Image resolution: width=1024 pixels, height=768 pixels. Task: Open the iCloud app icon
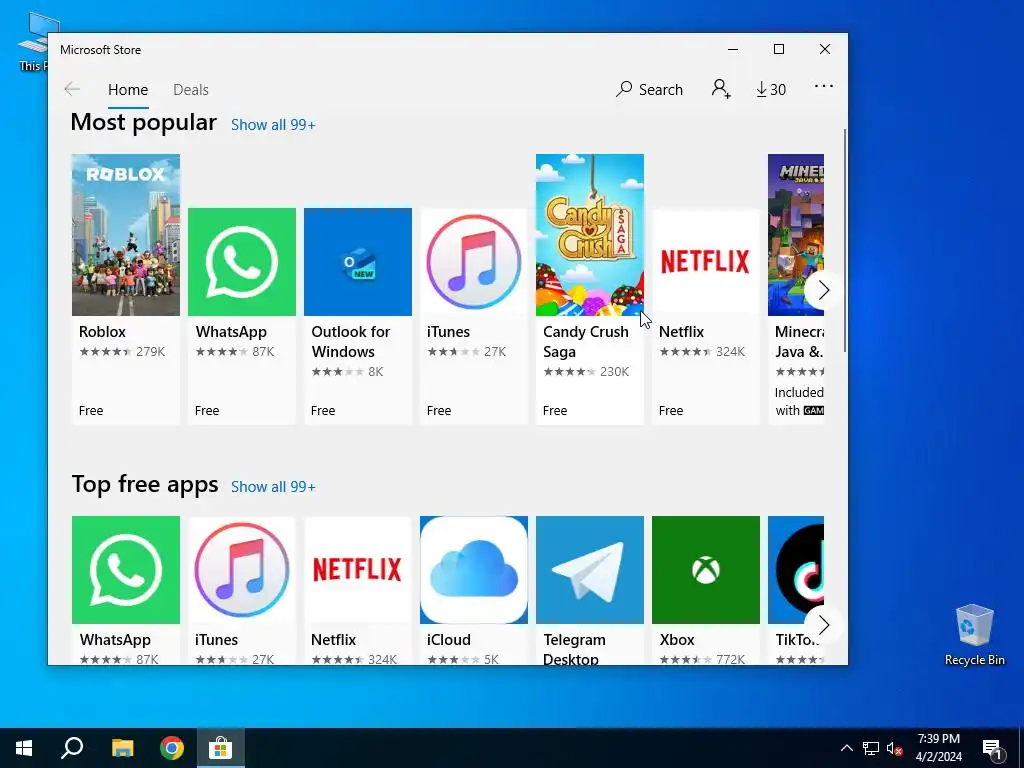point(473,570)
